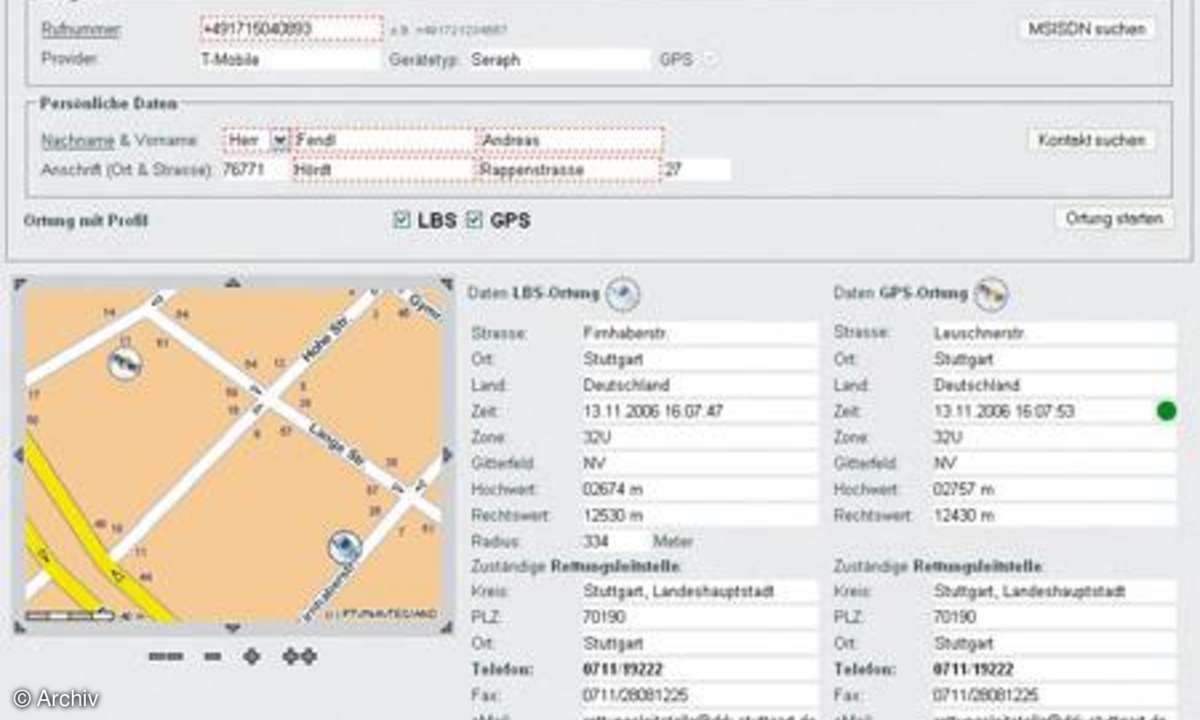The height and width of the screenshot is (720, 1200).
Task: Click the LBS Strasse field Firnhaberstr.
Action: coord(698,332)
